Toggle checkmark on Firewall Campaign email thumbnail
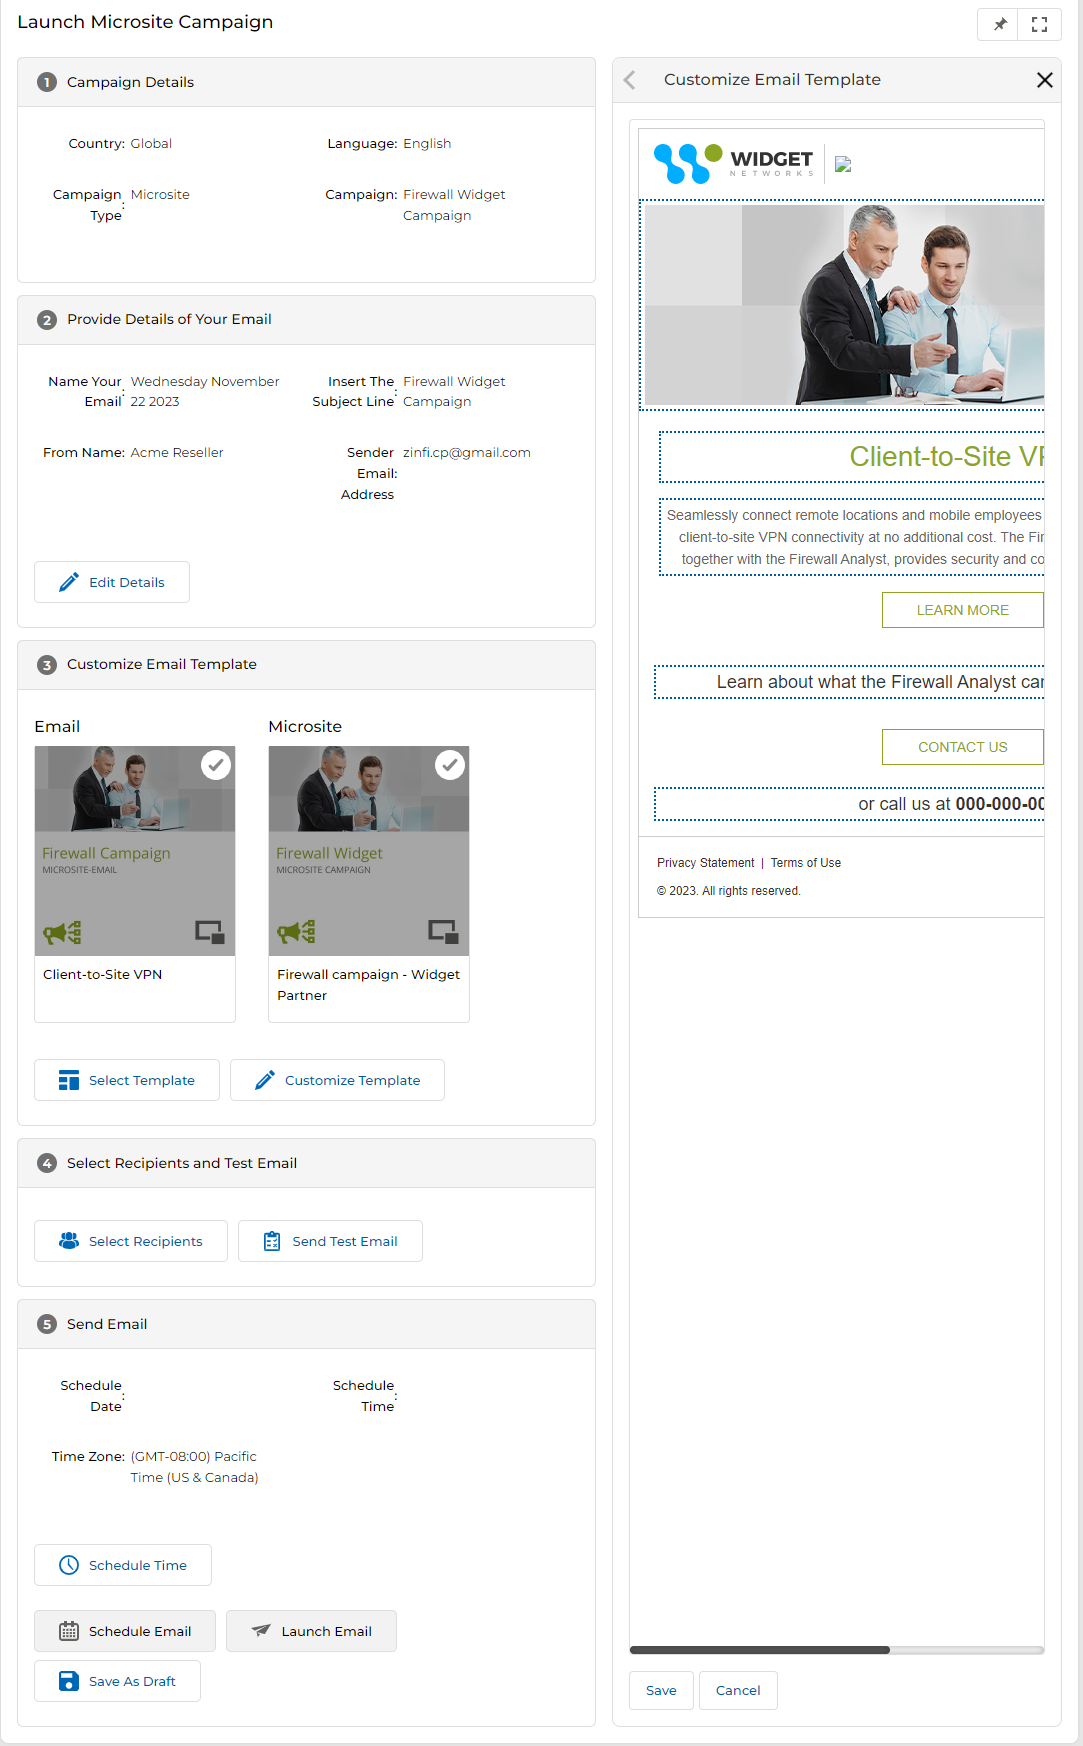The width and height of the screenshot is (1083, 1746). (216, 765)
